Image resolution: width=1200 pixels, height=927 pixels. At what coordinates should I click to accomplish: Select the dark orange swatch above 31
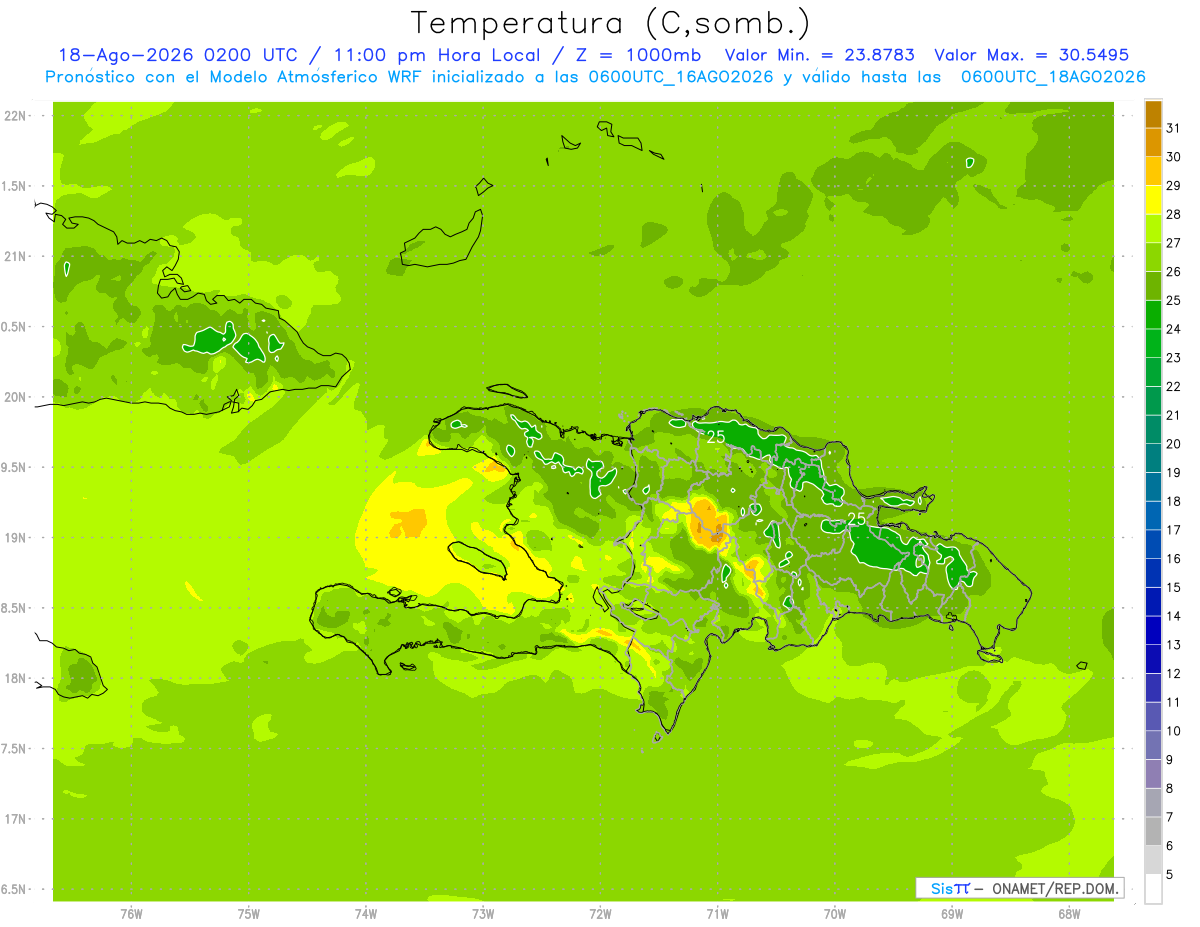[x=1153, y=114]
